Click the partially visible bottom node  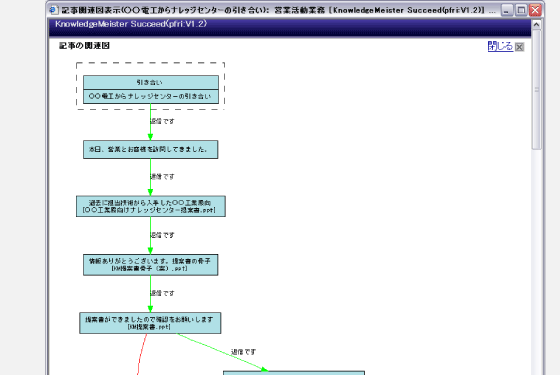tap(294, 373)
